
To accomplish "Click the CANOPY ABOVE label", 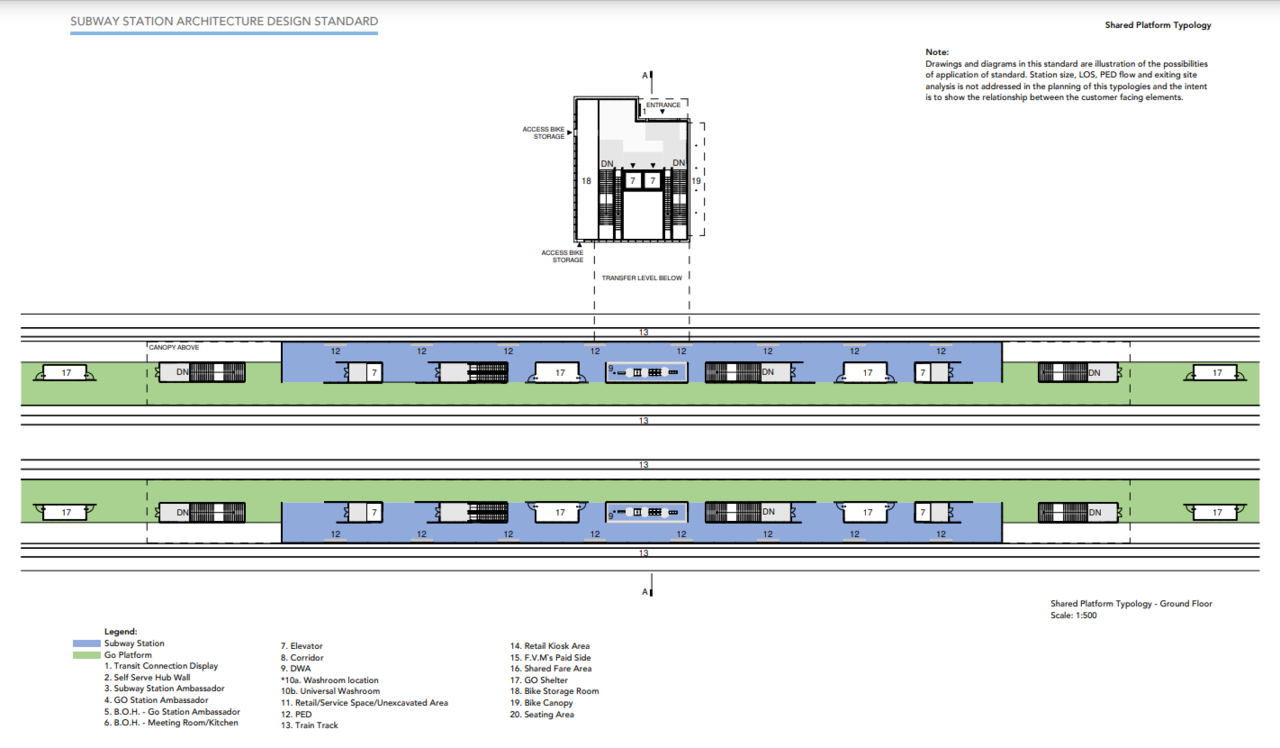I will 174,347.
